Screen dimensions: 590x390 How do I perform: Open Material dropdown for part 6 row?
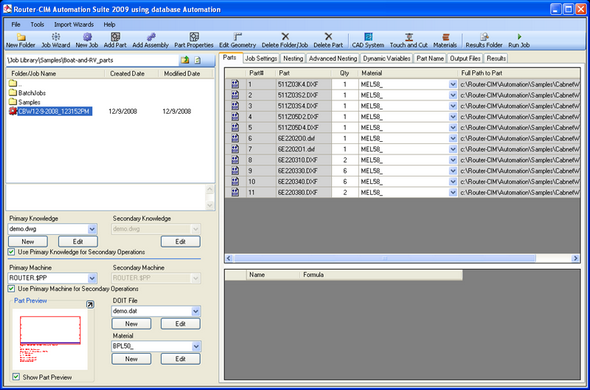click(x=453, y=139)
